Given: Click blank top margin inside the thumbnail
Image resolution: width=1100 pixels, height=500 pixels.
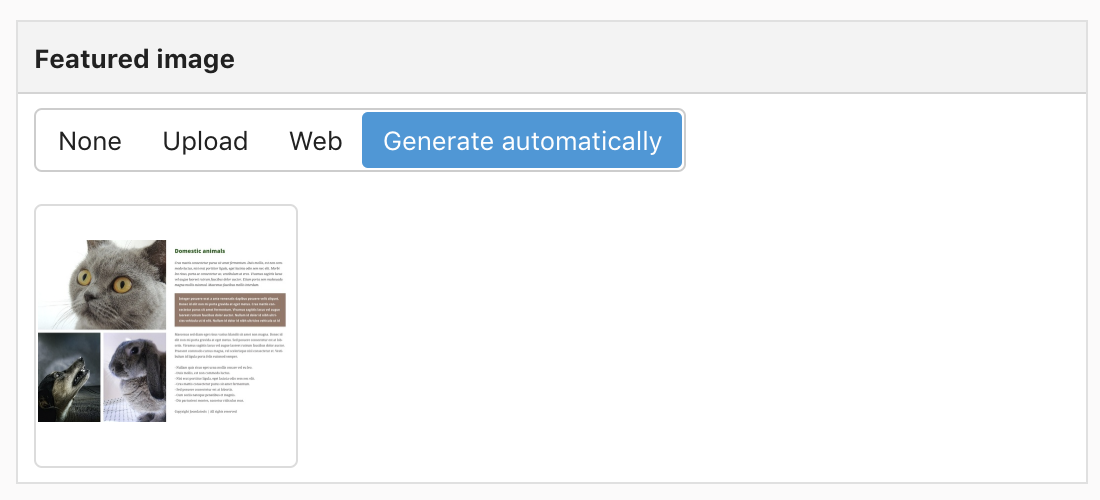Looking at the screenshot, I should 166,223.
